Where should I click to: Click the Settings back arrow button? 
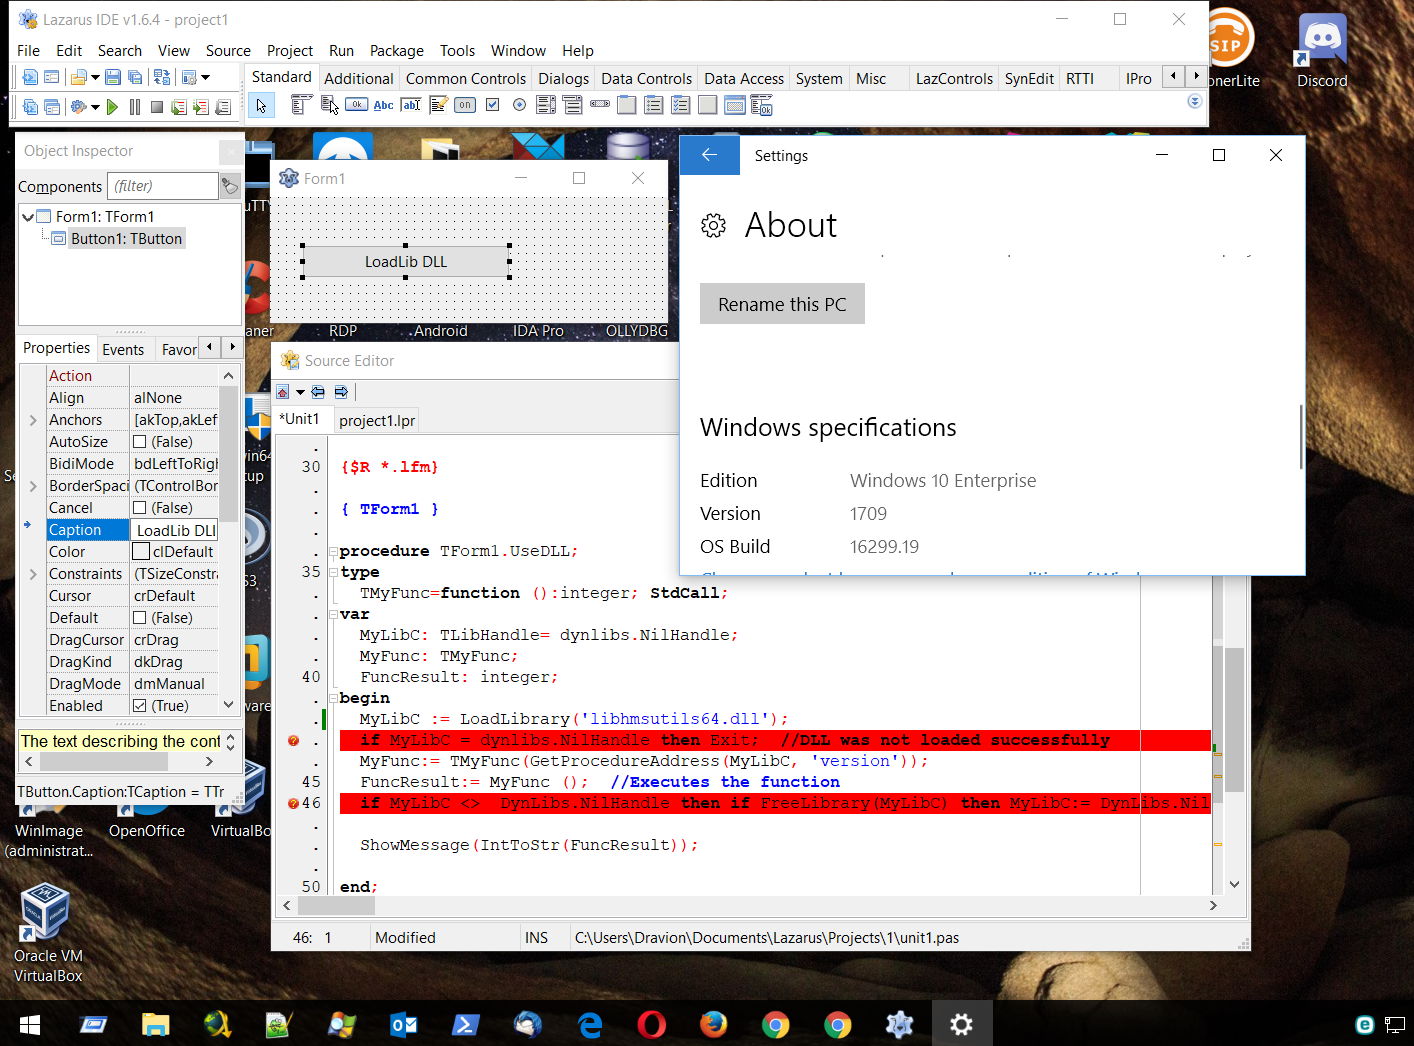[x=710, y=155]
